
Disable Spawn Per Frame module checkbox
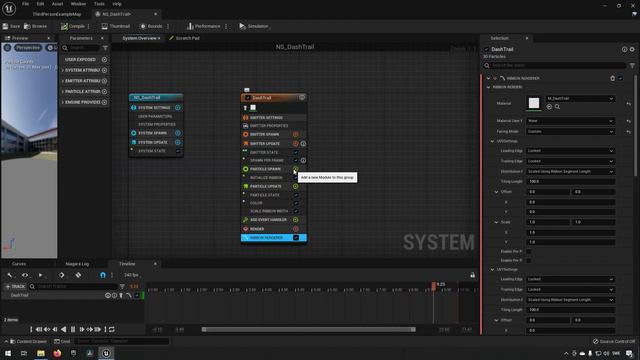(x=296, y=160)
